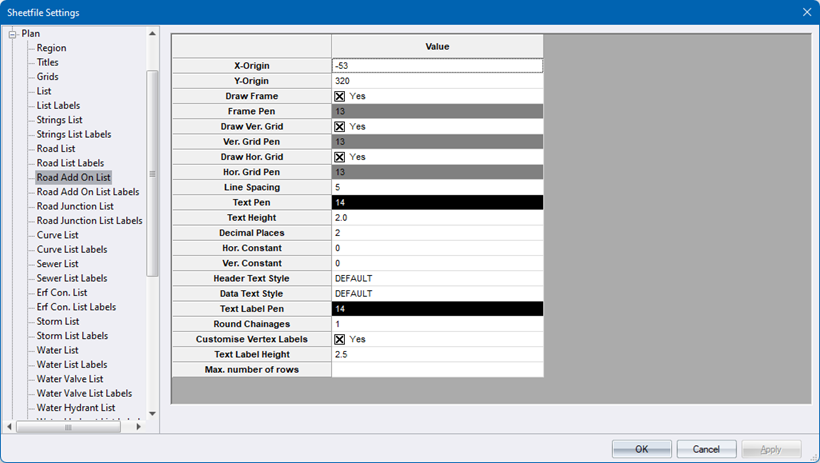Collapse the Plan tree node
820x463 pixels.
pyautogui.click(x=13, y=34)
